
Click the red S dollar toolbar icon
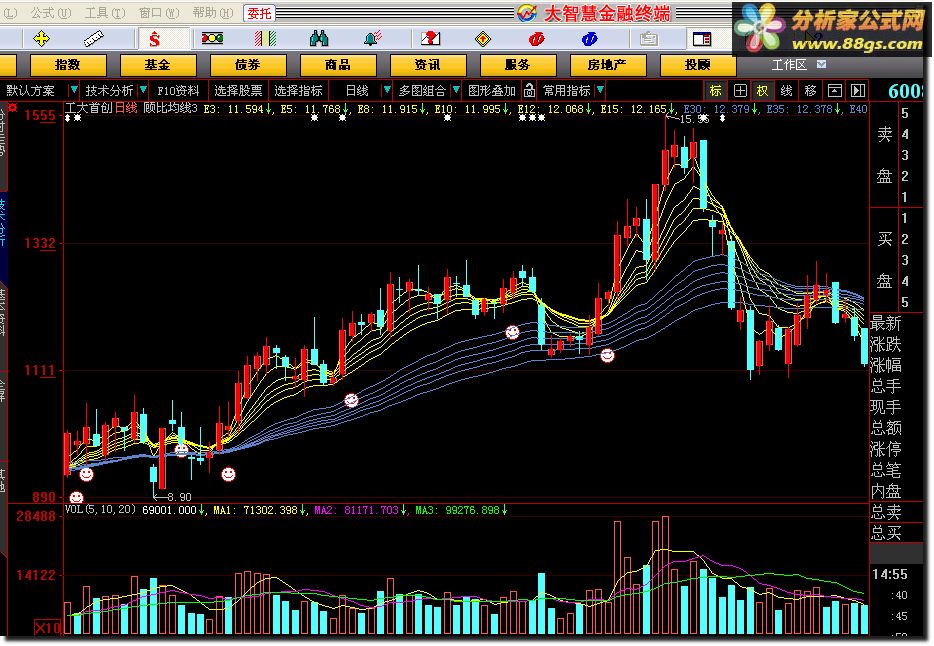[154, 39]
